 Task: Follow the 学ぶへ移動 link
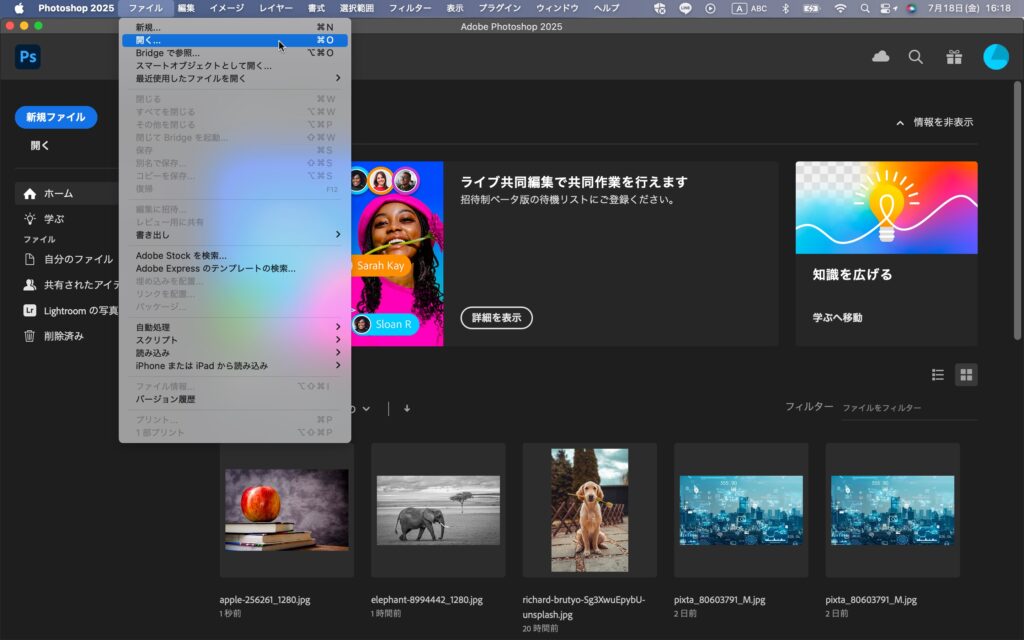click(x=837, y=318)
